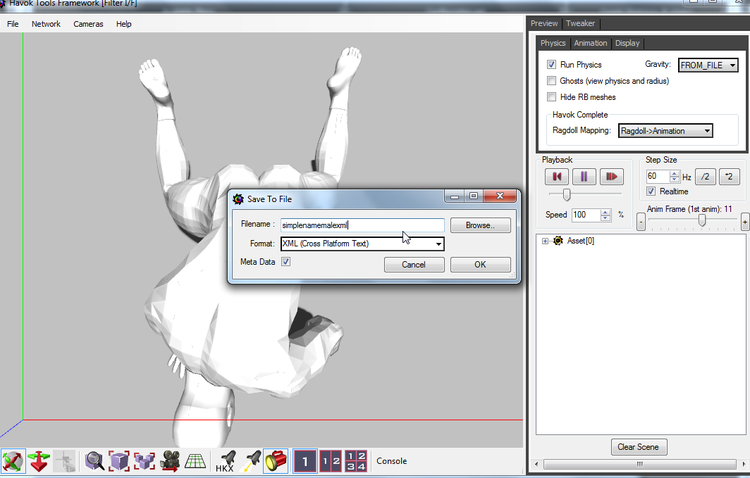The width and height of the screenshot is (750, 478).
Task: Decrease the step size Hz value
Action: (x=674, y=179)
